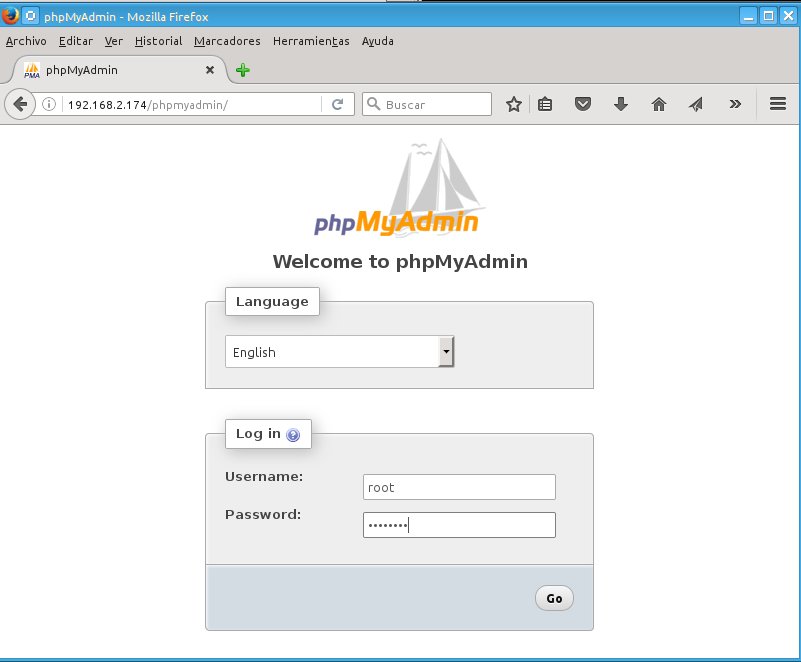Go back with the browser back arrow
The image size is (801, 662).
pos(20,104)
